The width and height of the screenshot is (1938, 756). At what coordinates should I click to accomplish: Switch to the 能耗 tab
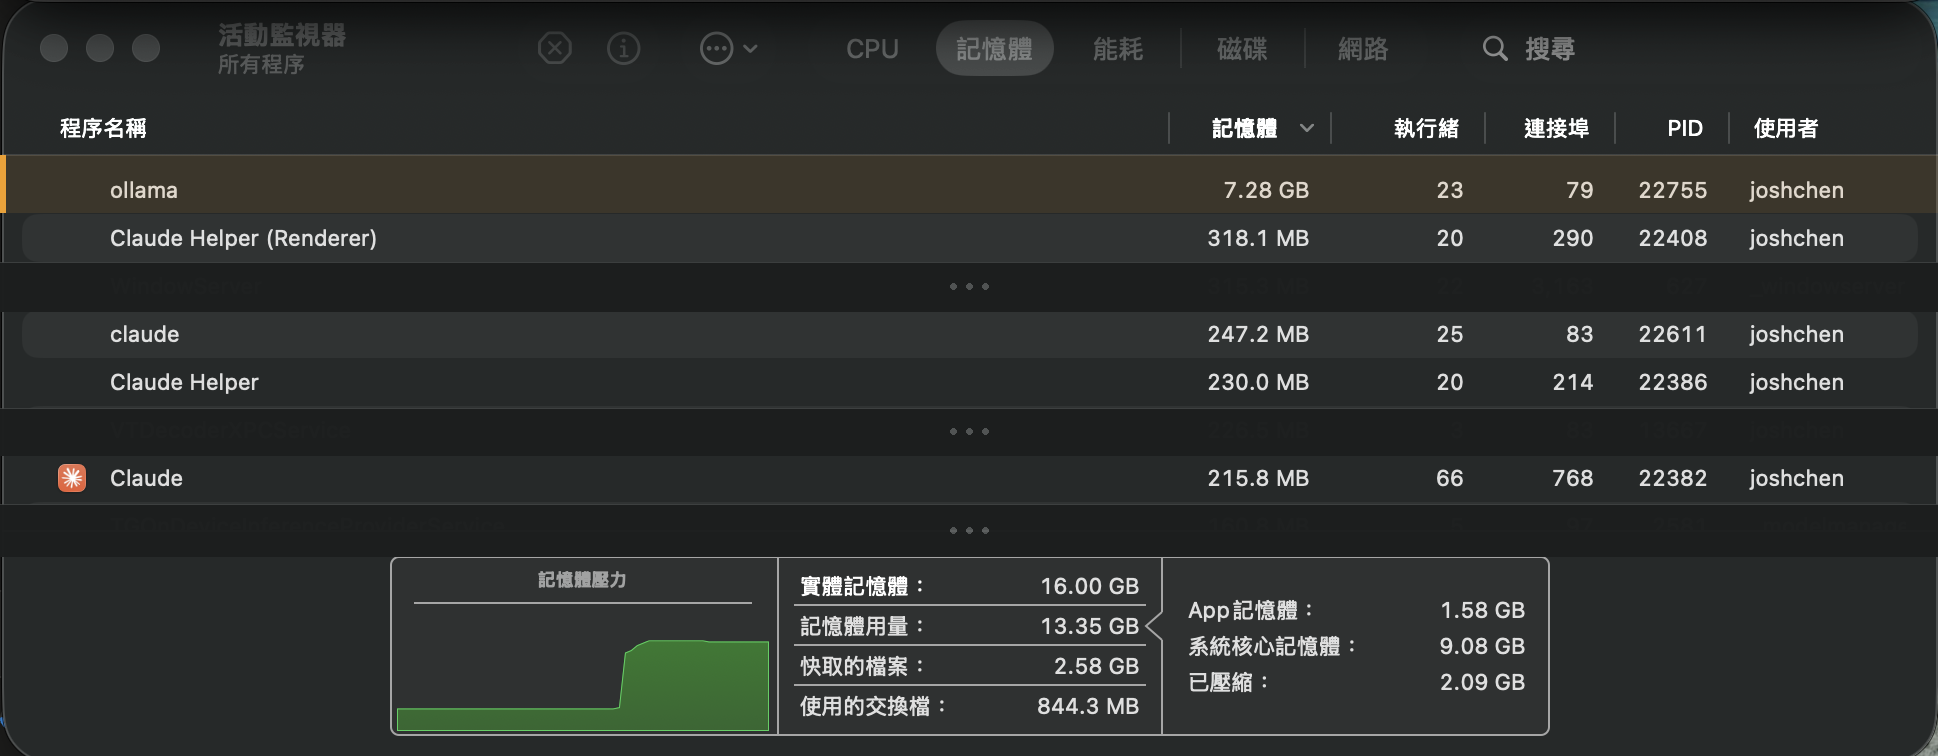pos(1118,48)
